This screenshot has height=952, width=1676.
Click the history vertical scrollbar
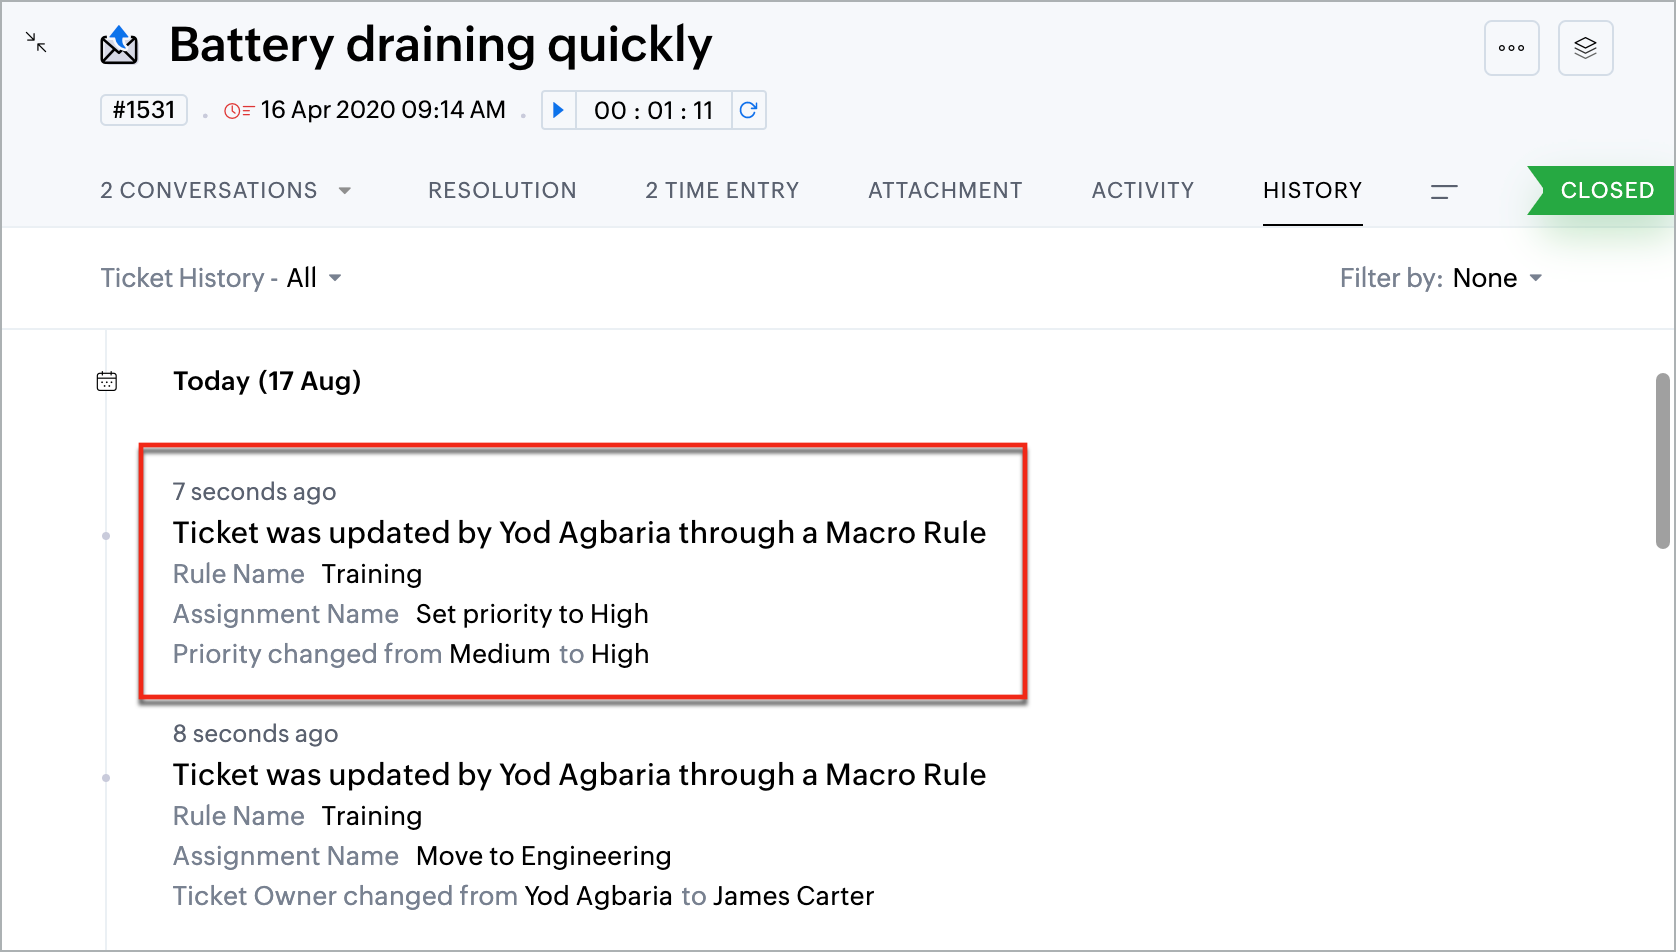coord(1662,460)
